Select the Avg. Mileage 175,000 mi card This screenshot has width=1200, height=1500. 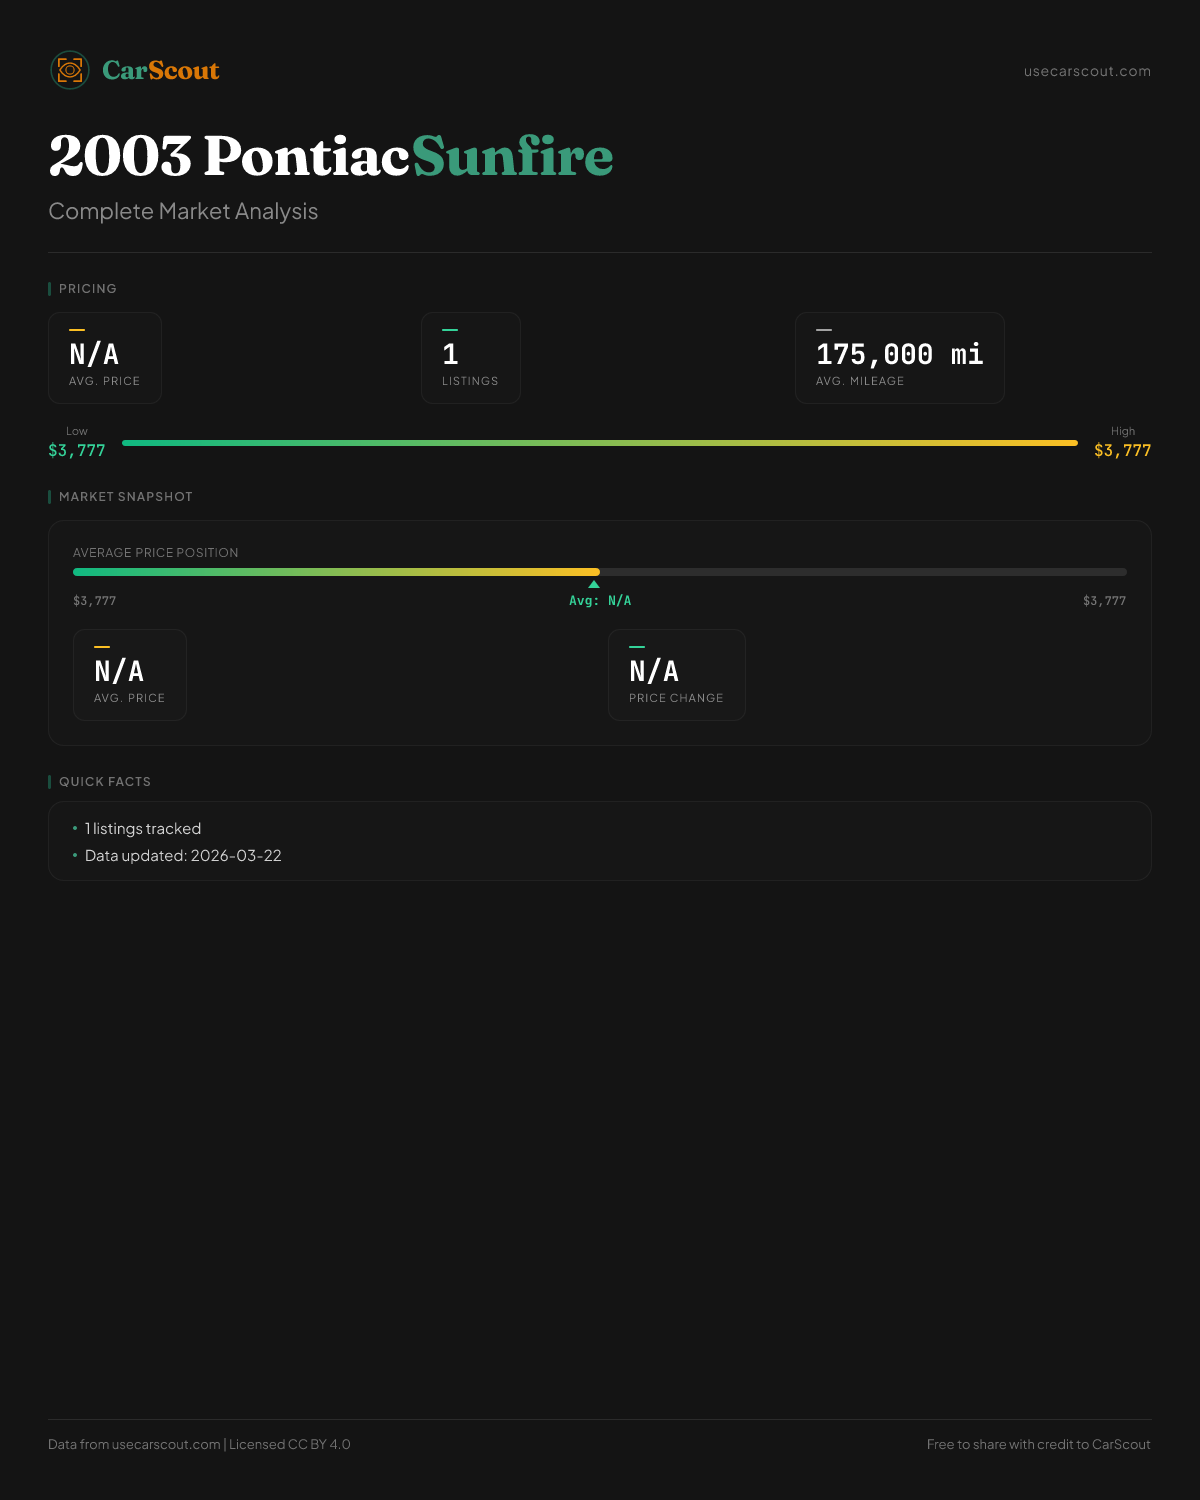point(899,358)
